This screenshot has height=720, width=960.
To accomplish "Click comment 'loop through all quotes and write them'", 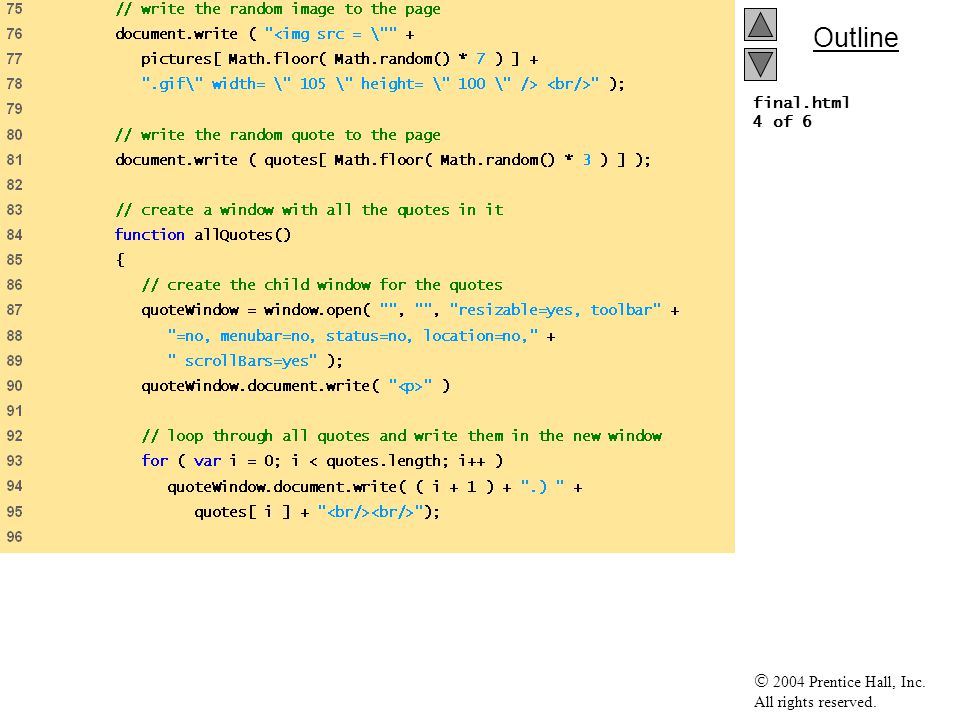I will tap(402, 436).
